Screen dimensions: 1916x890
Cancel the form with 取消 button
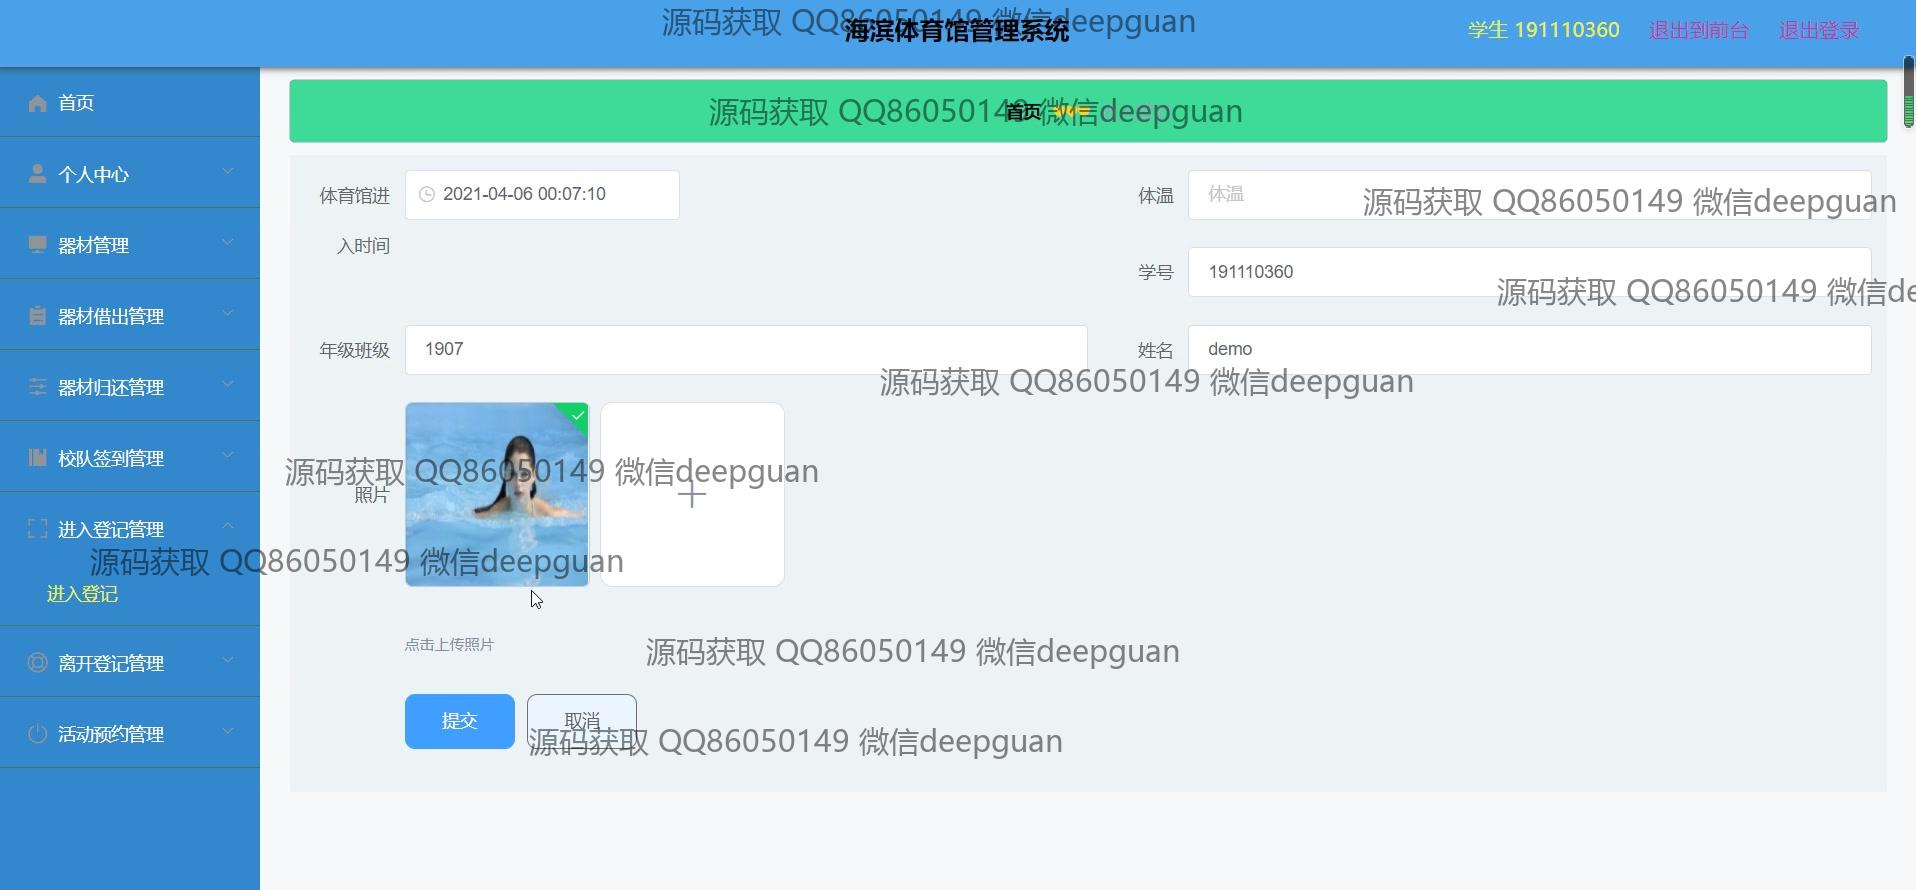click(582, 721)
